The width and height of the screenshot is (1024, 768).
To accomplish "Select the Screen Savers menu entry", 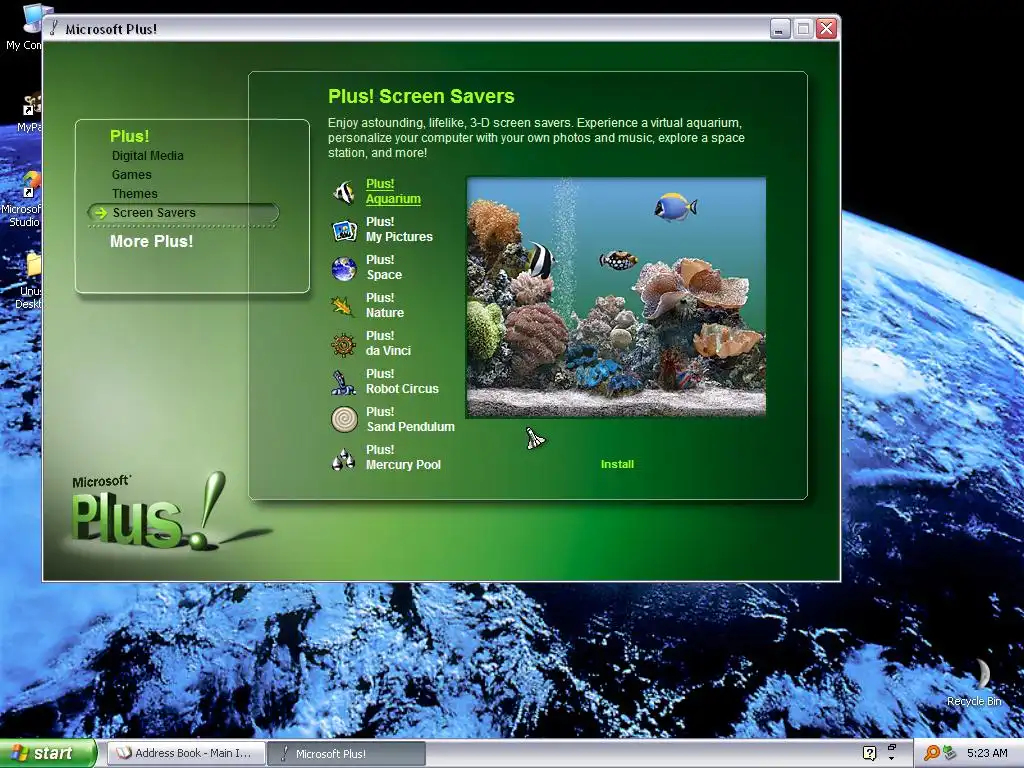I will (x=183, y=212).
